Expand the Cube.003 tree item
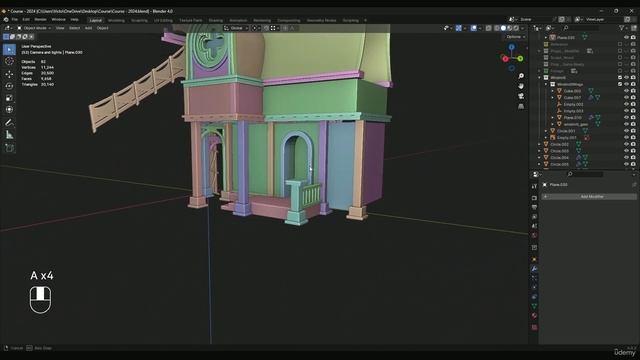This screenshot has width=640, height=360. coord(553,91)
